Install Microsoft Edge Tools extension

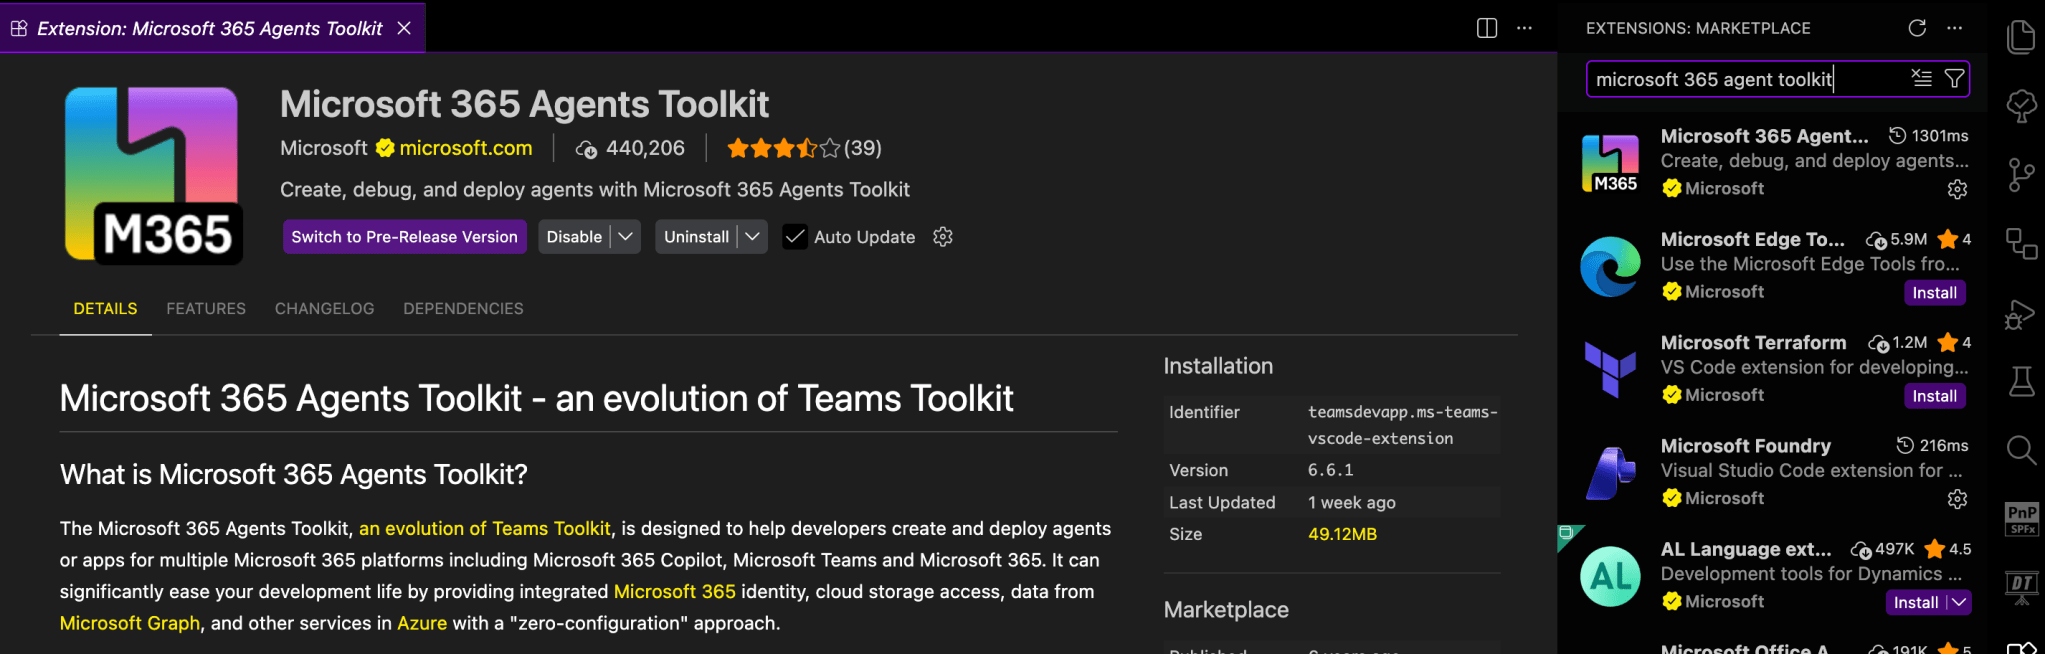1934,293
